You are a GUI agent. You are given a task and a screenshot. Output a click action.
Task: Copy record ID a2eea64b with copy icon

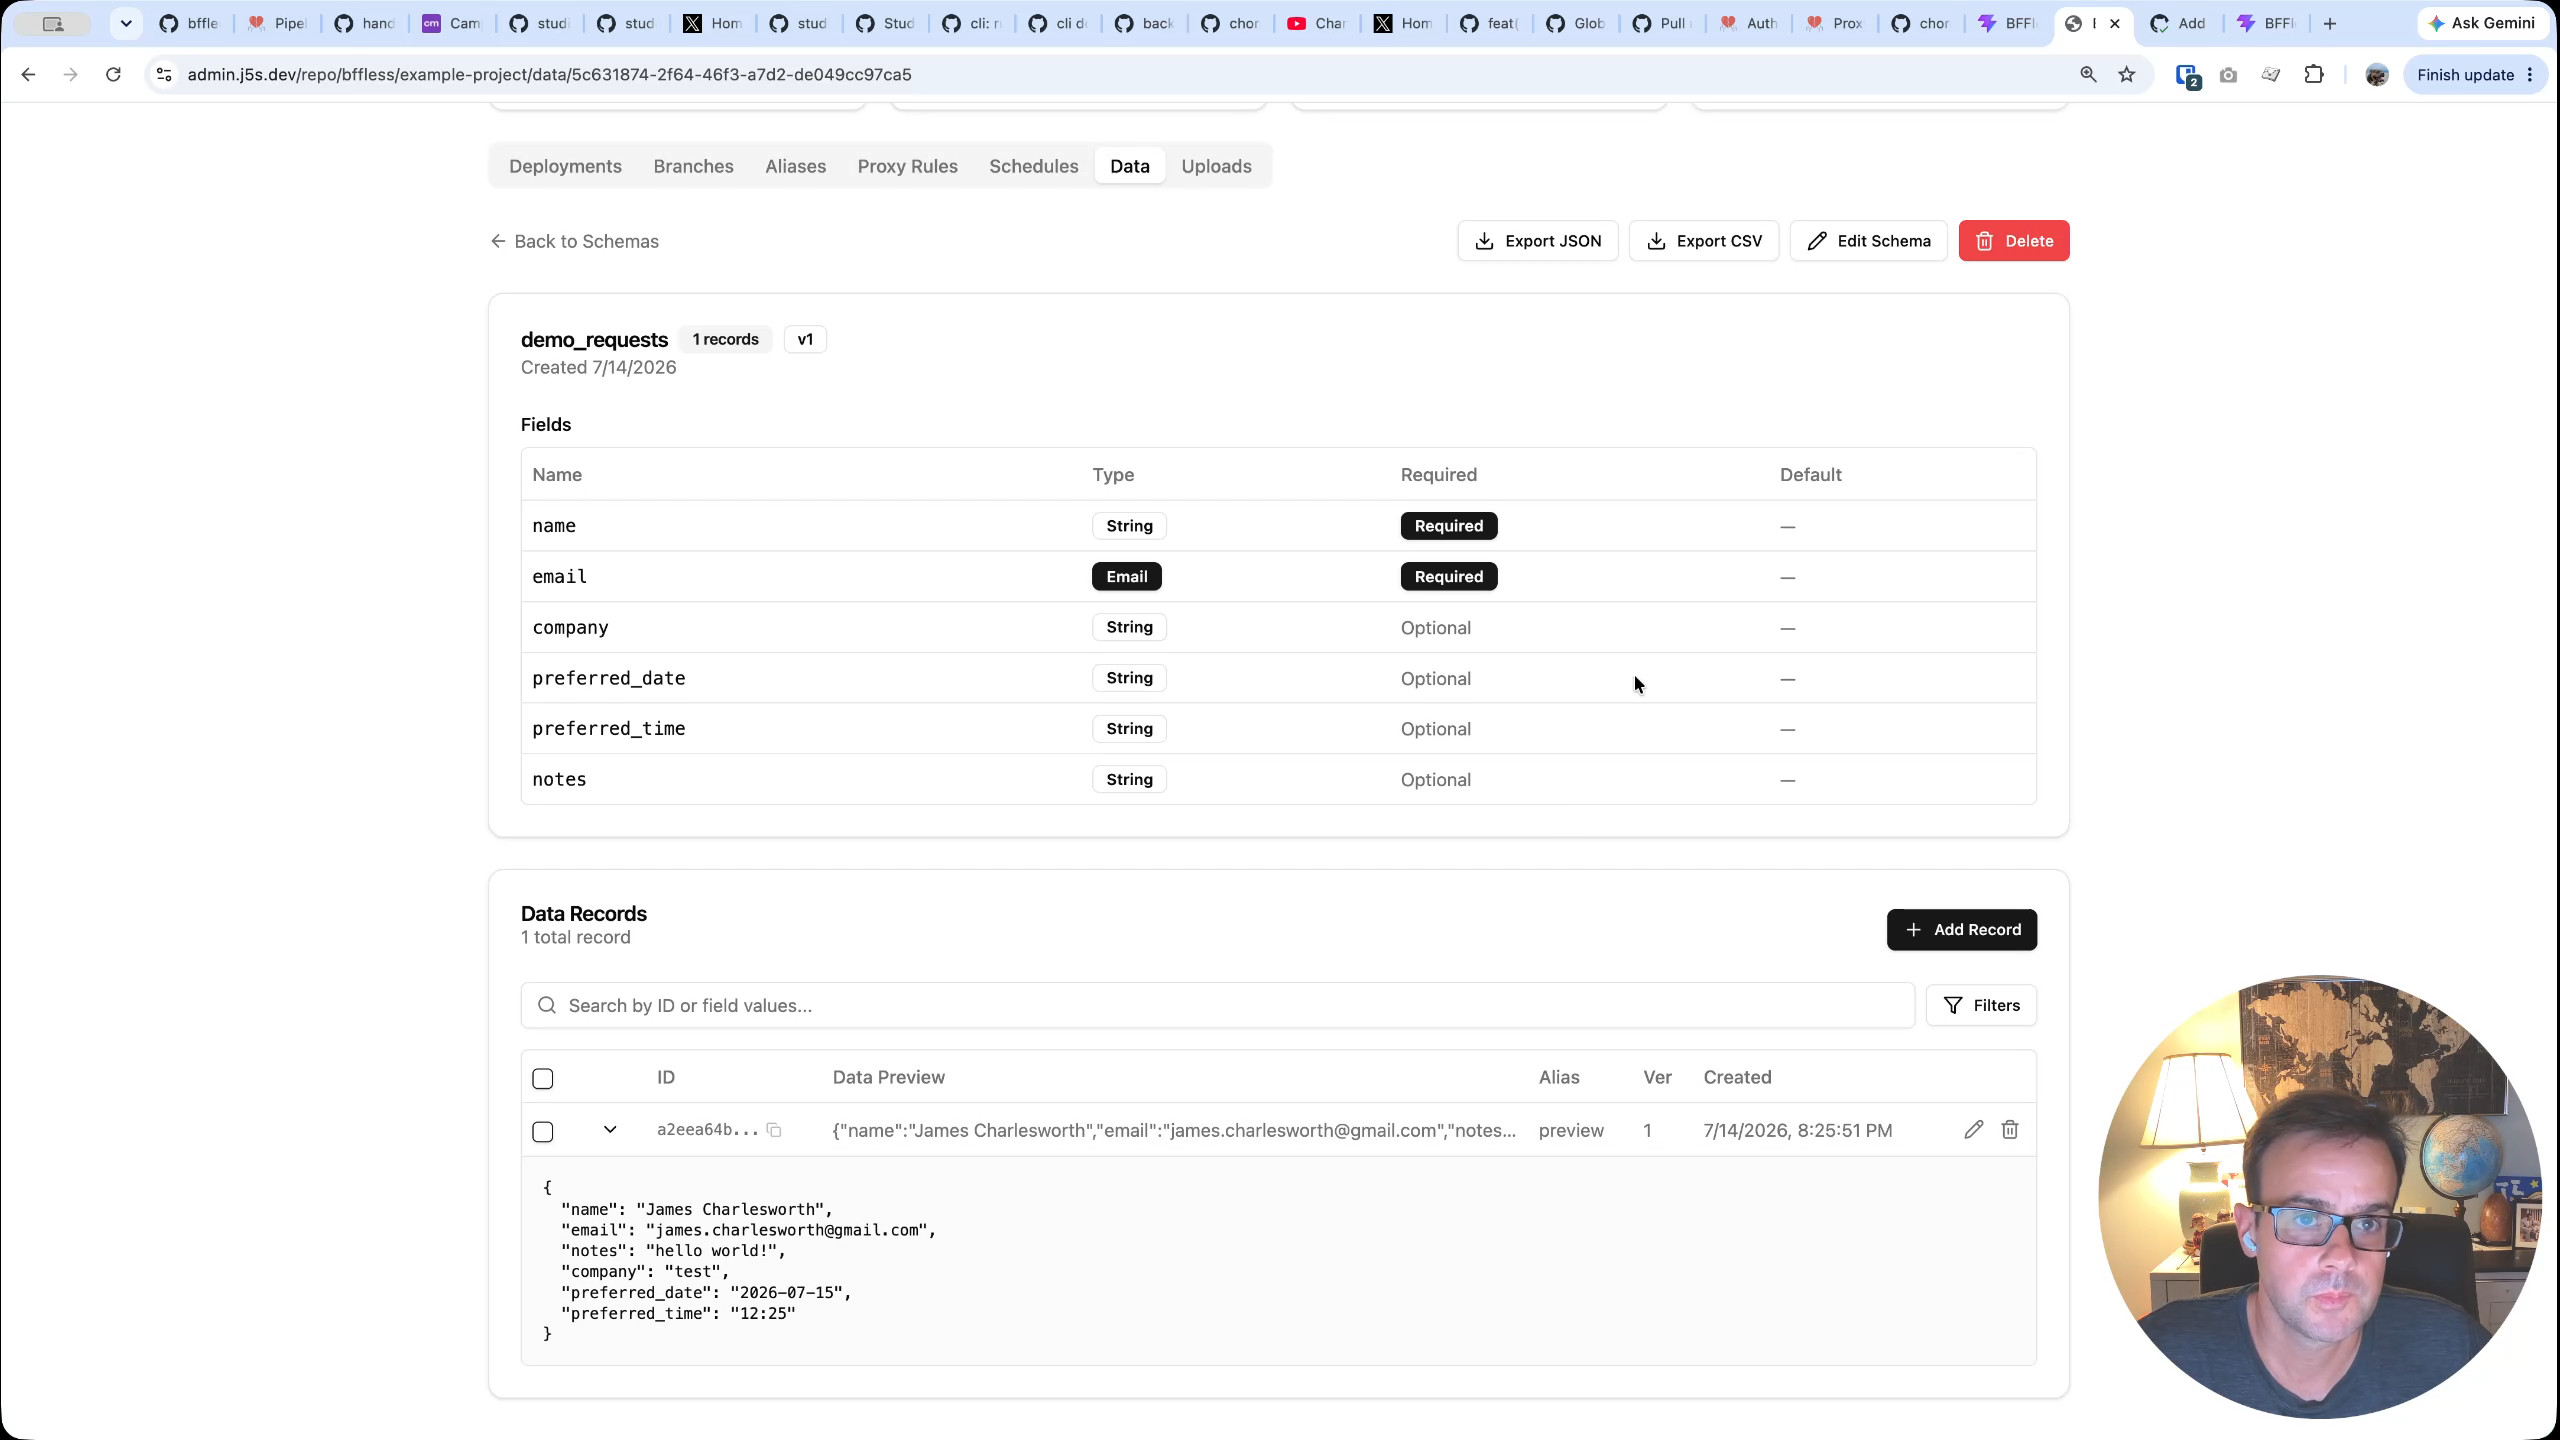coord(774,1130)
